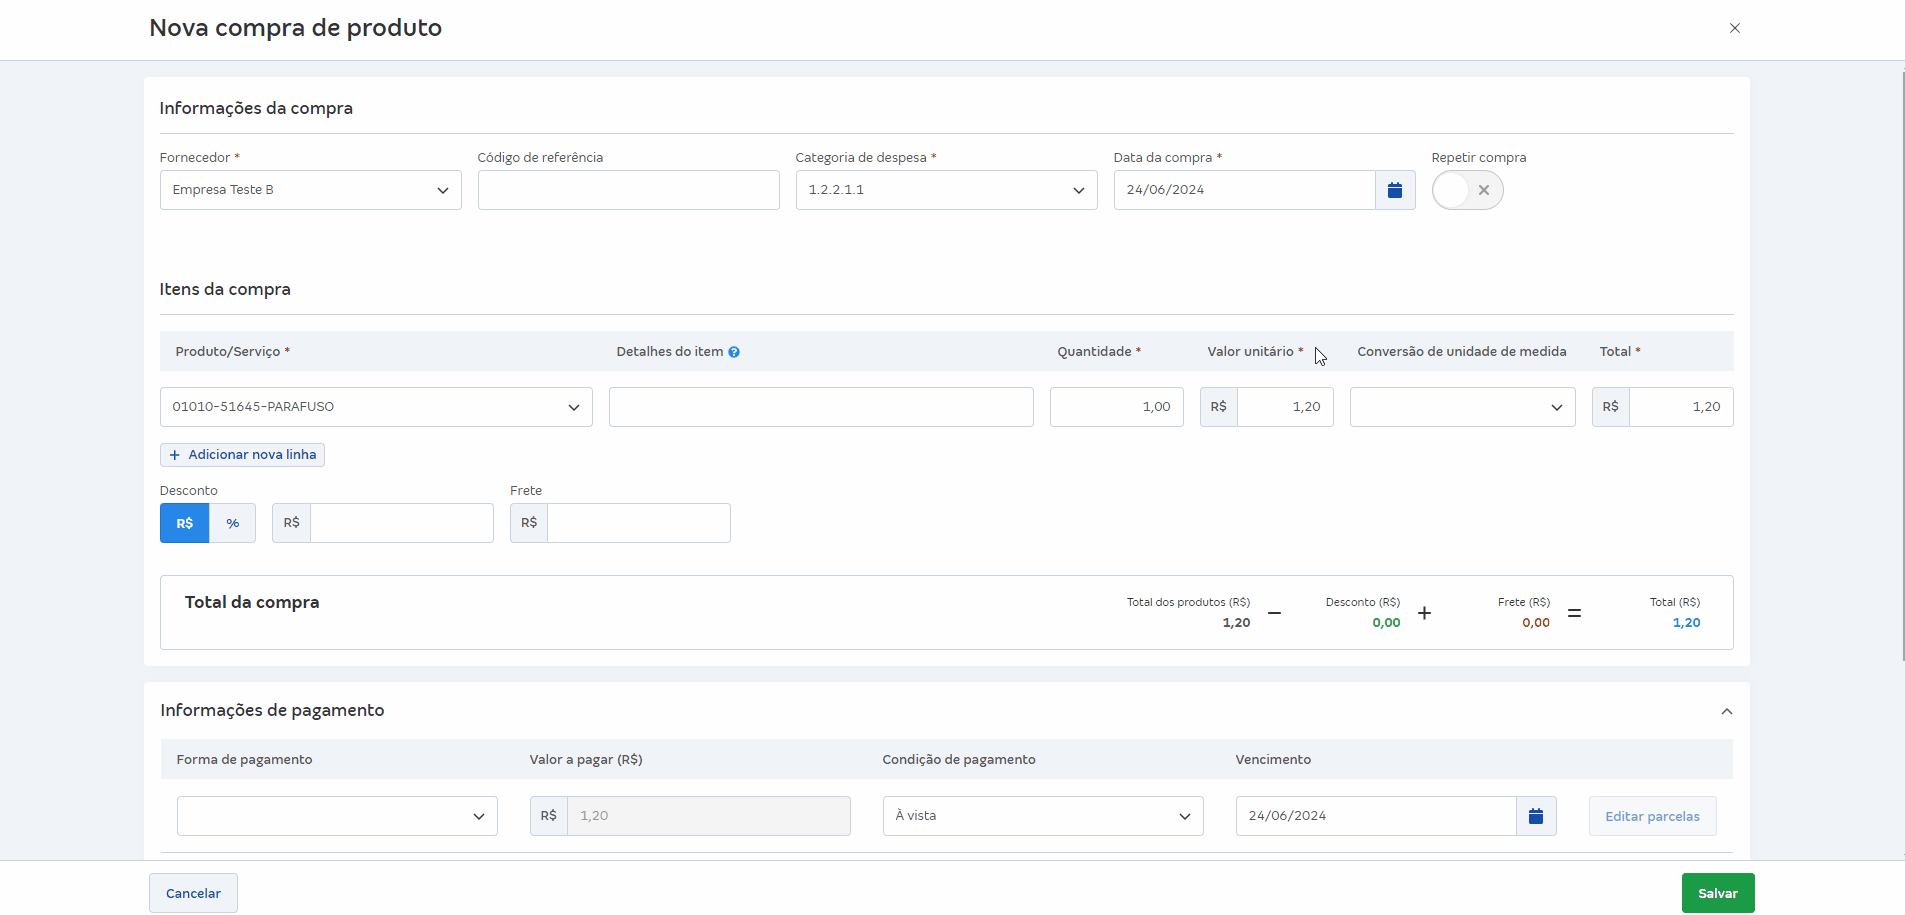The height and width of the screenshot is (915, 1905).
Task: Click the Salvar button
Action: click(x=1718, y=893)
